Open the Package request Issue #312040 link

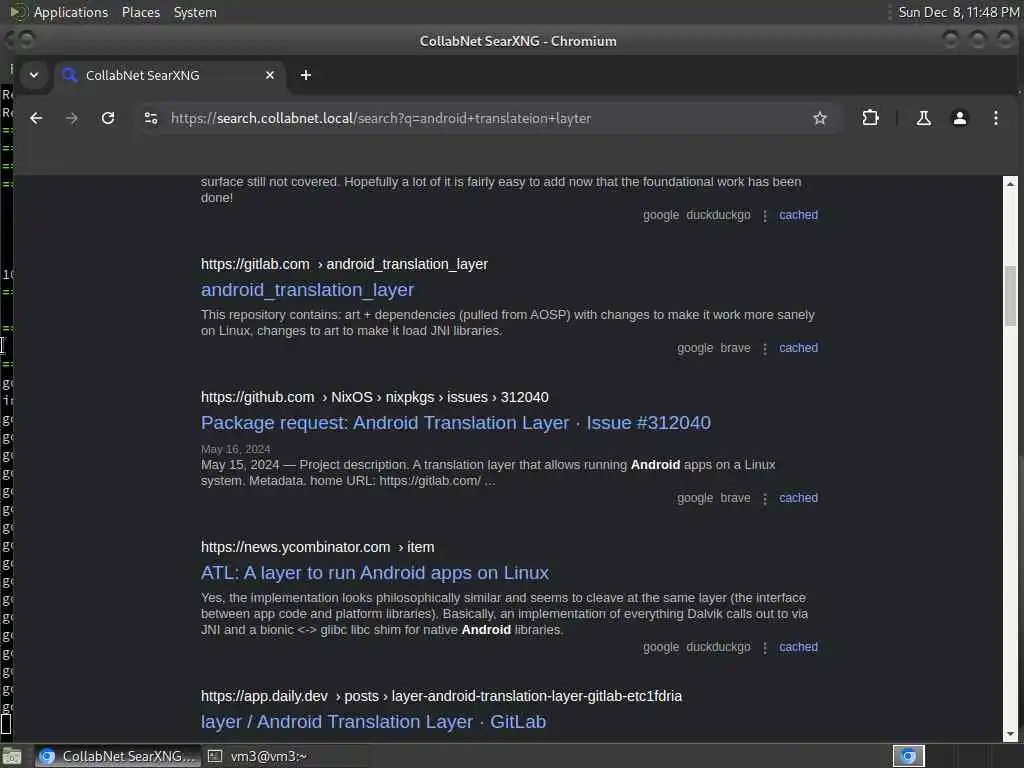point(455,423)
